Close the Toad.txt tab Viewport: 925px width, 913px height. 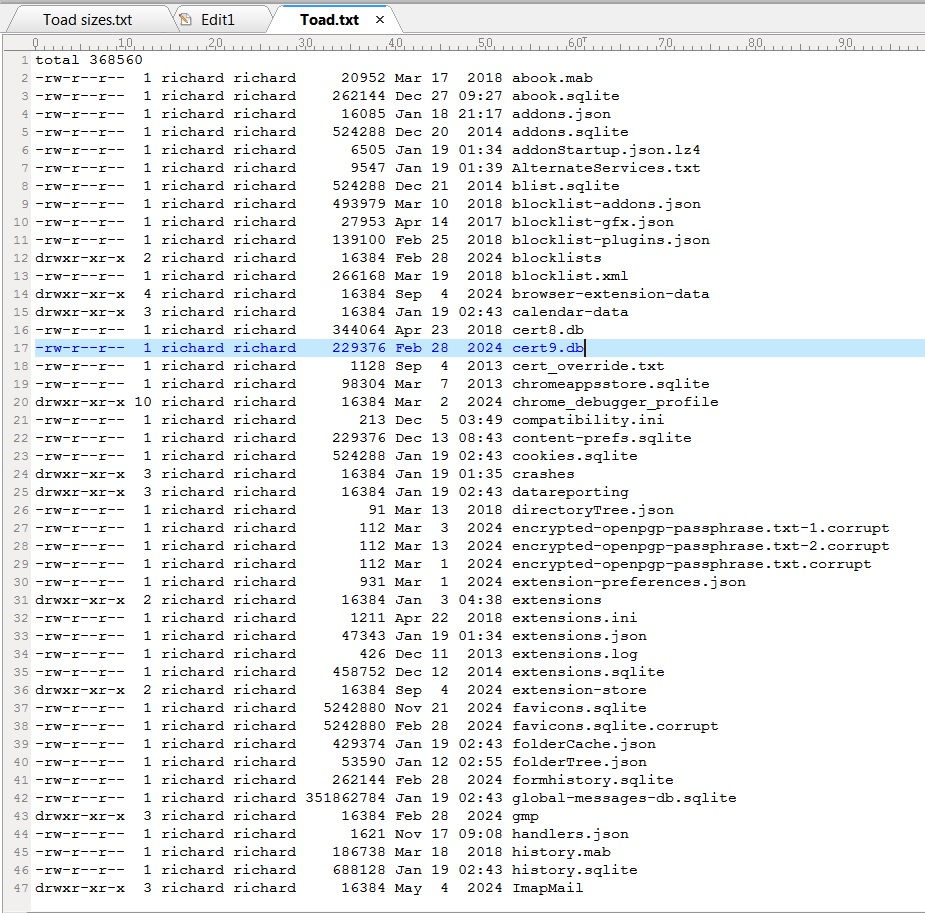coord(379,20)
